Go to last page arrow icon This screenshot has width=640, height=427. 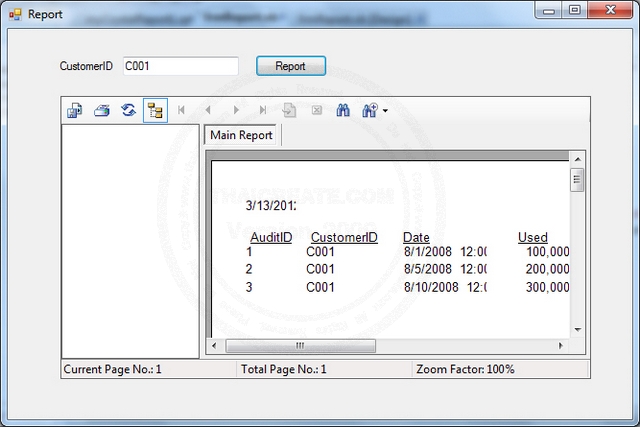262,111
